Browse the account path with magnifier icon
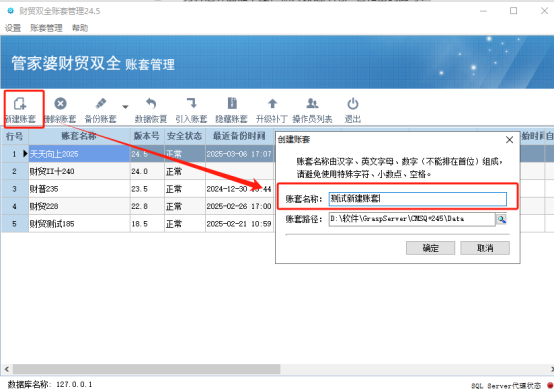 click(x=502, y=220)
